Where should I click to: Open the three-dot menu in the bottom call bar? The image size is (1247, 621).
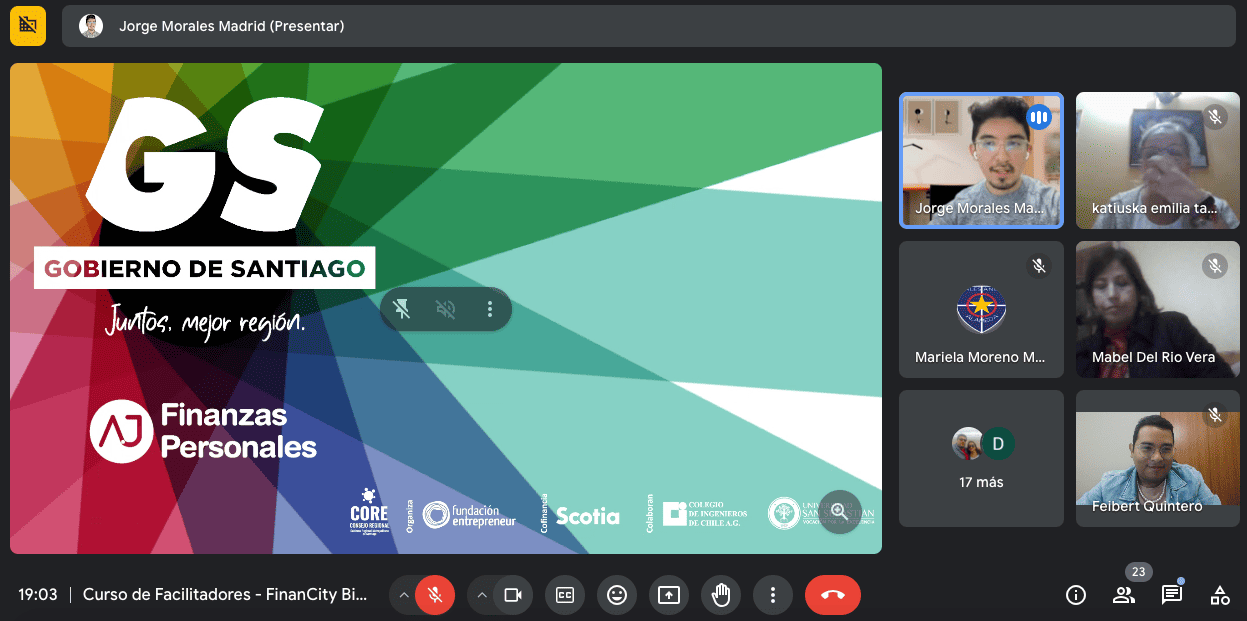coord(773,595)
